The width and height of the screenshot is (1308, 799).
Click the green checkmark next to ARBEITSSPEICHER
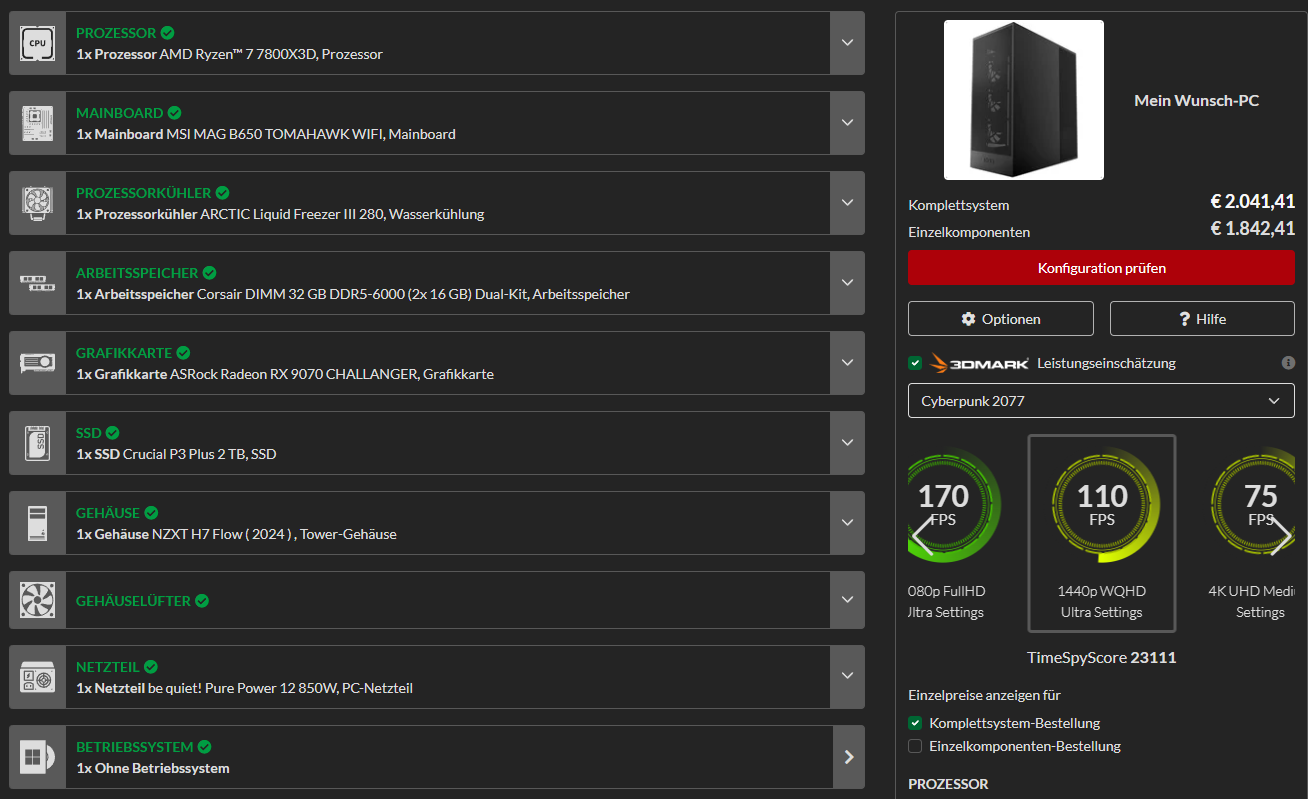coord(208,273)
